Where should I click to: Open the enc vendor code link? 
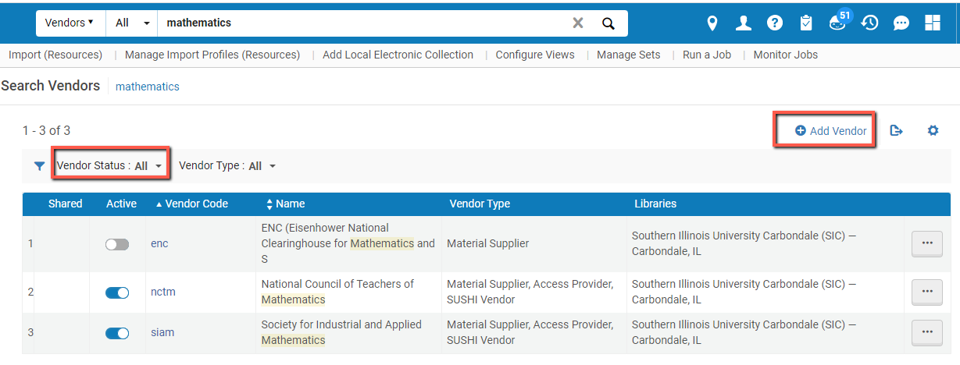click(x=159, y=244)
